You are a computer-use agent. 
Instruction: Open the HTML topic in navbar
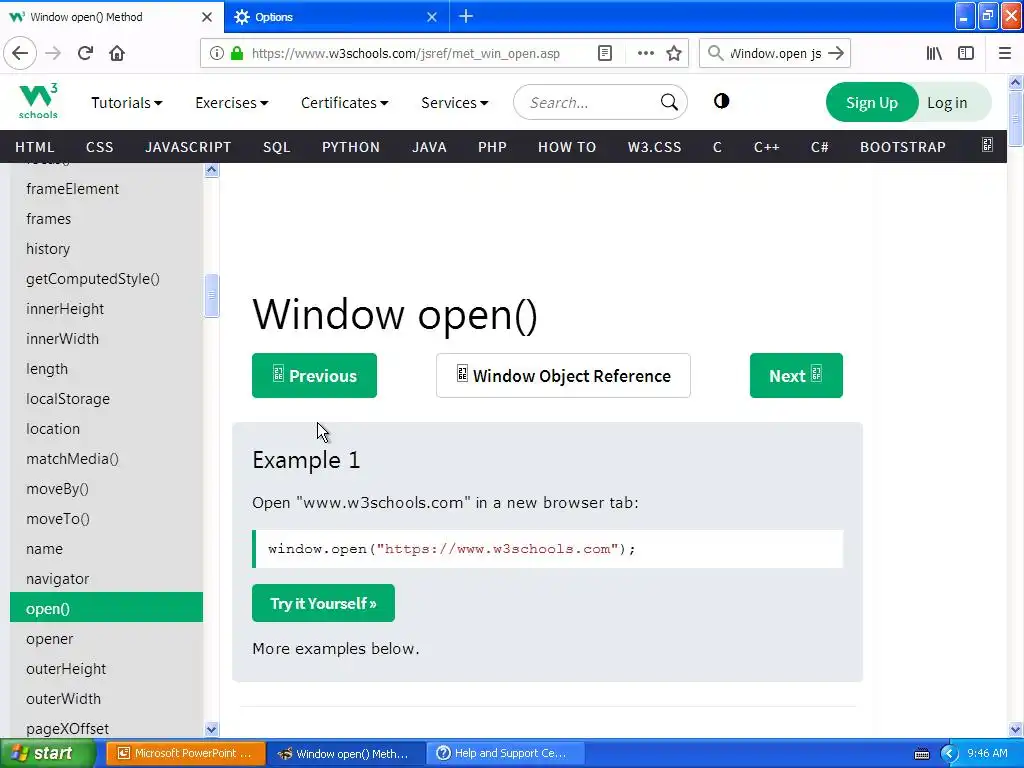click(x=35, y=147)
